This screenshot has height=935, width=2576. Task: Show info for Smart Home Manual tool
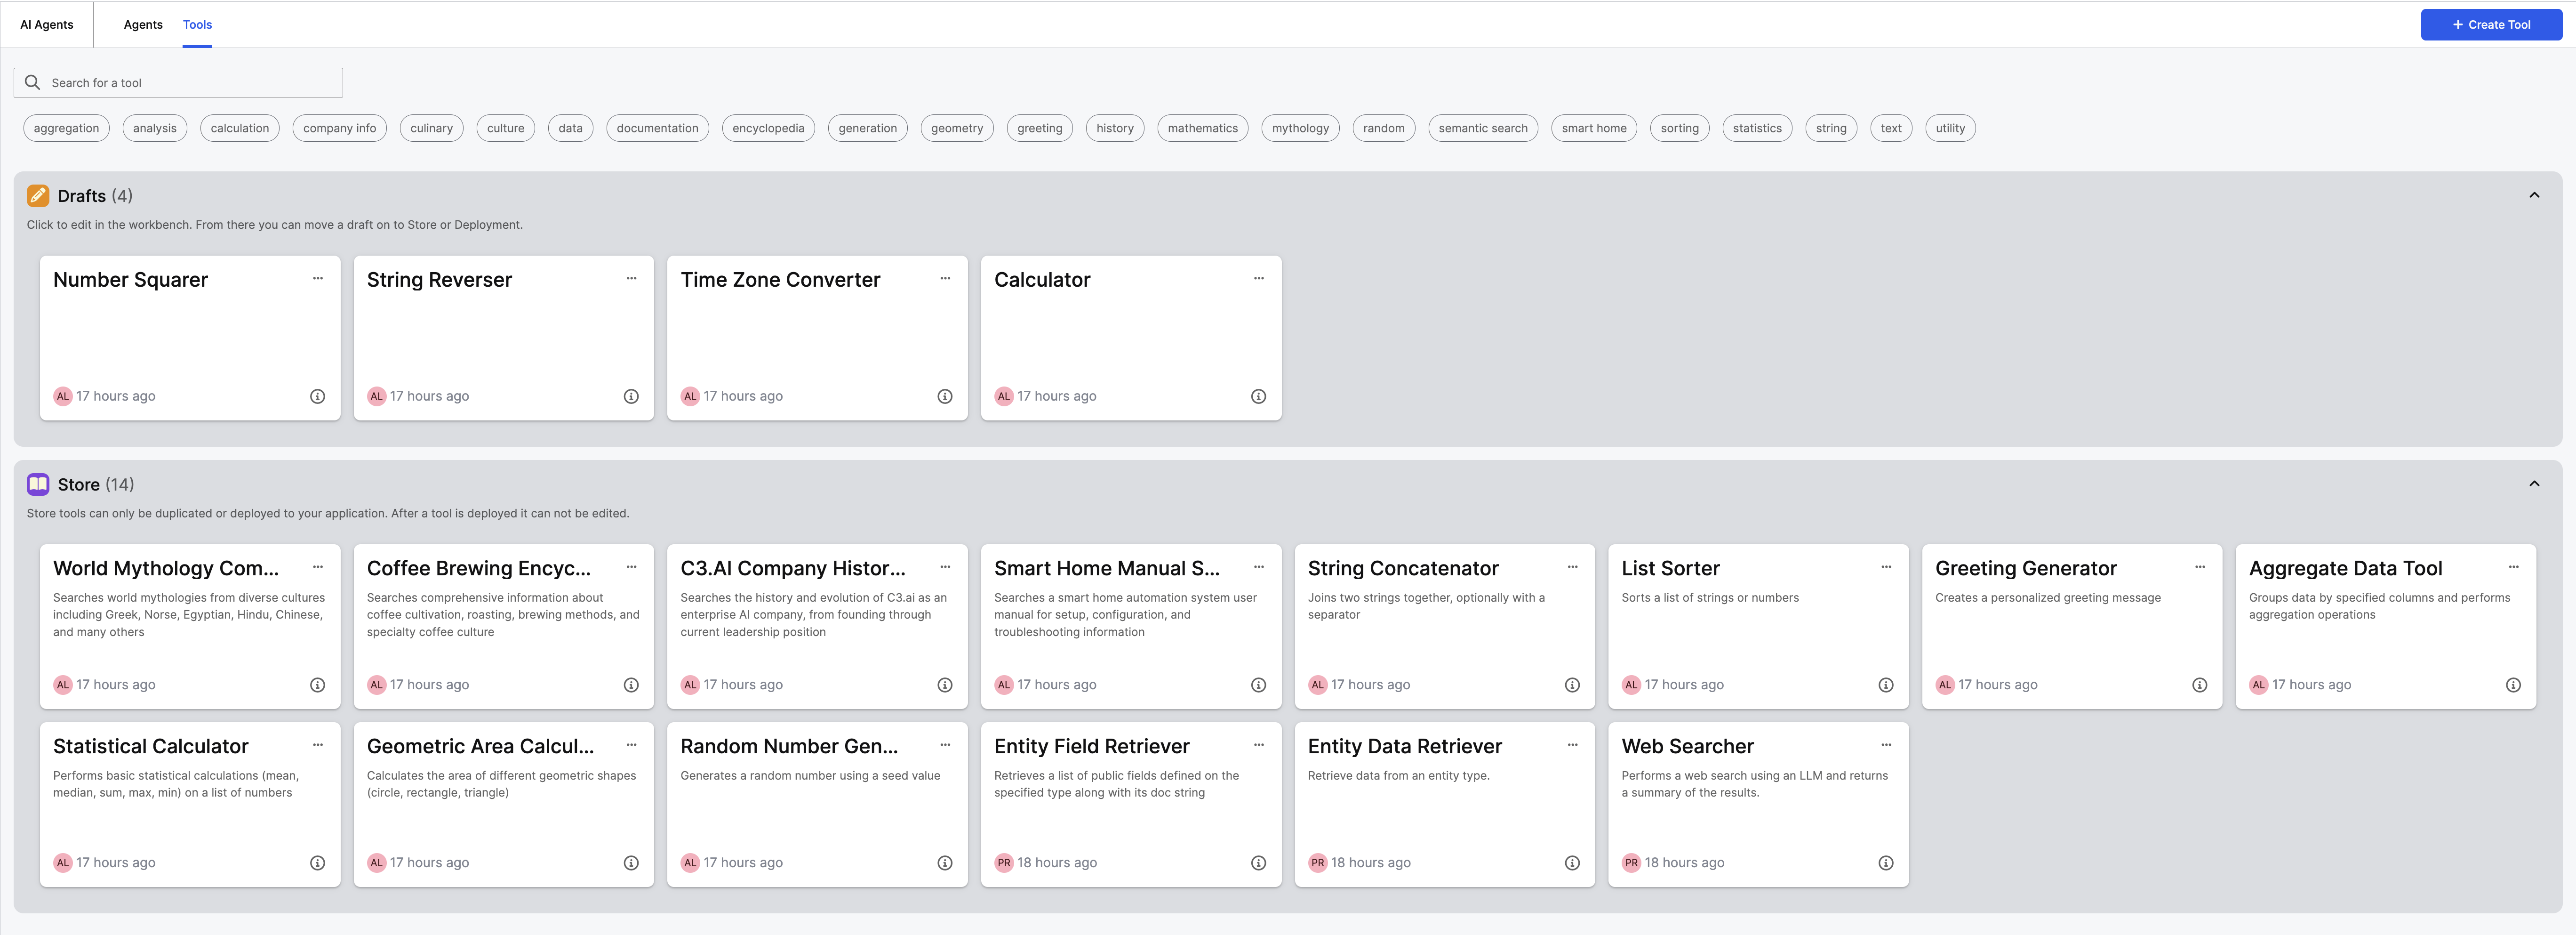point(1258,685)
